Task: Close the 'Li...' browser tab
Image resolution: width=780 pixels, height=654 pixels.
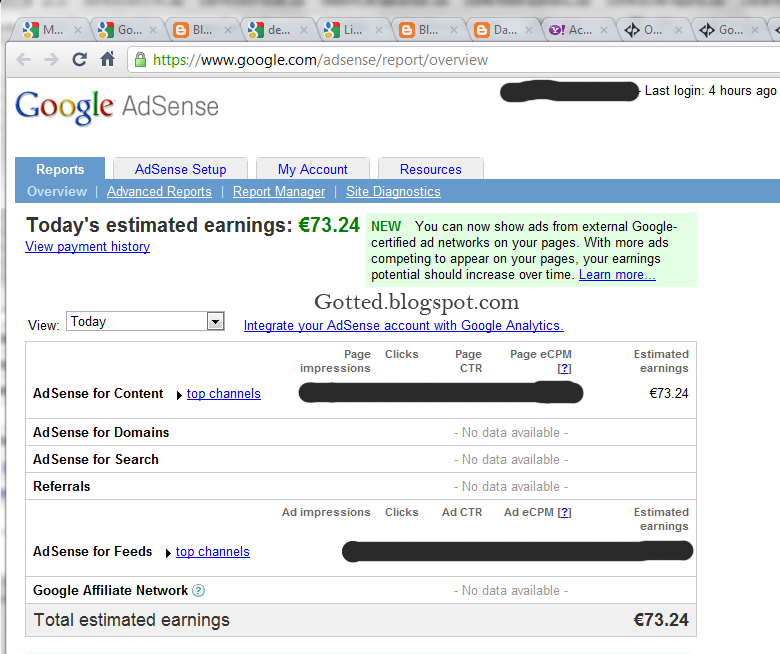Action: tap(379, 30)
